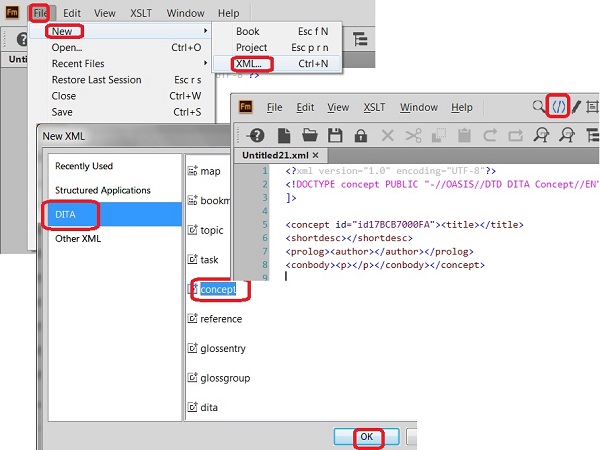
Task: Open XSLT menu in the XML editor window
Action: [374, 107]
